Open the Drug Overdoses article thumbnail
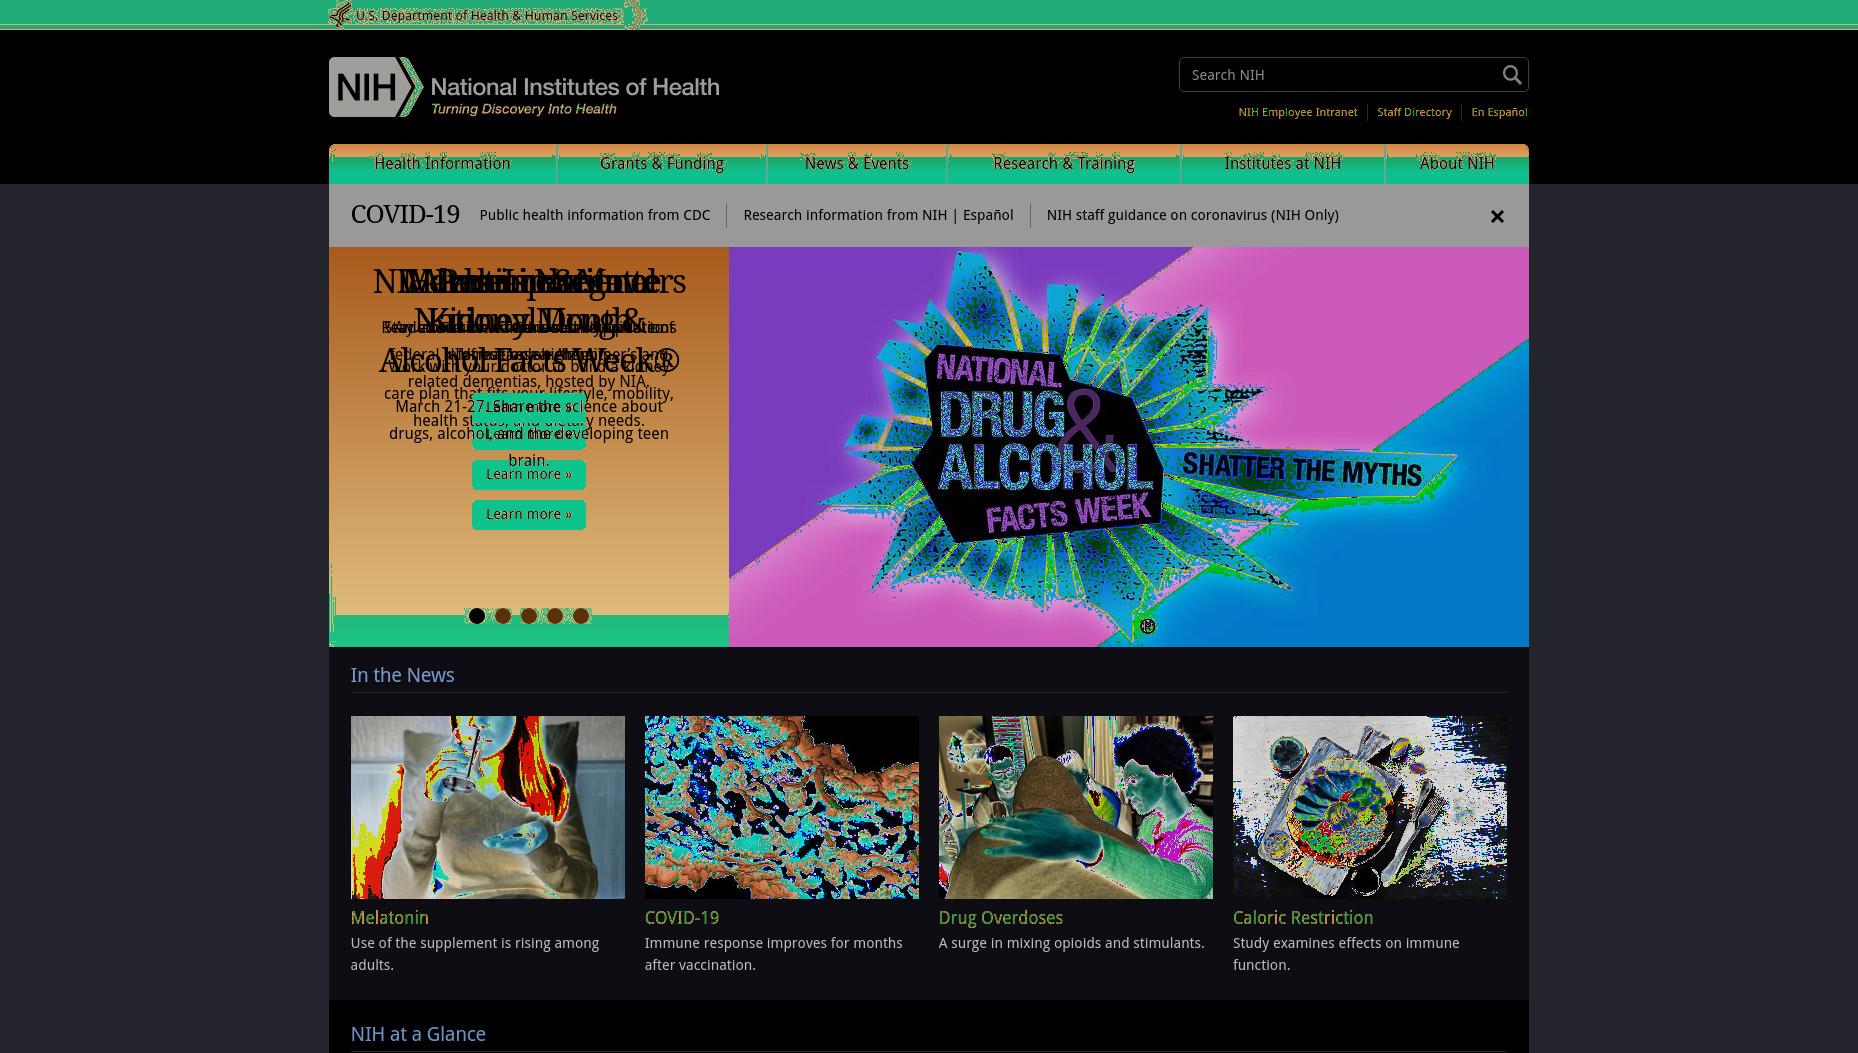1858x1053 pixels. click(x=1076, y=807)
